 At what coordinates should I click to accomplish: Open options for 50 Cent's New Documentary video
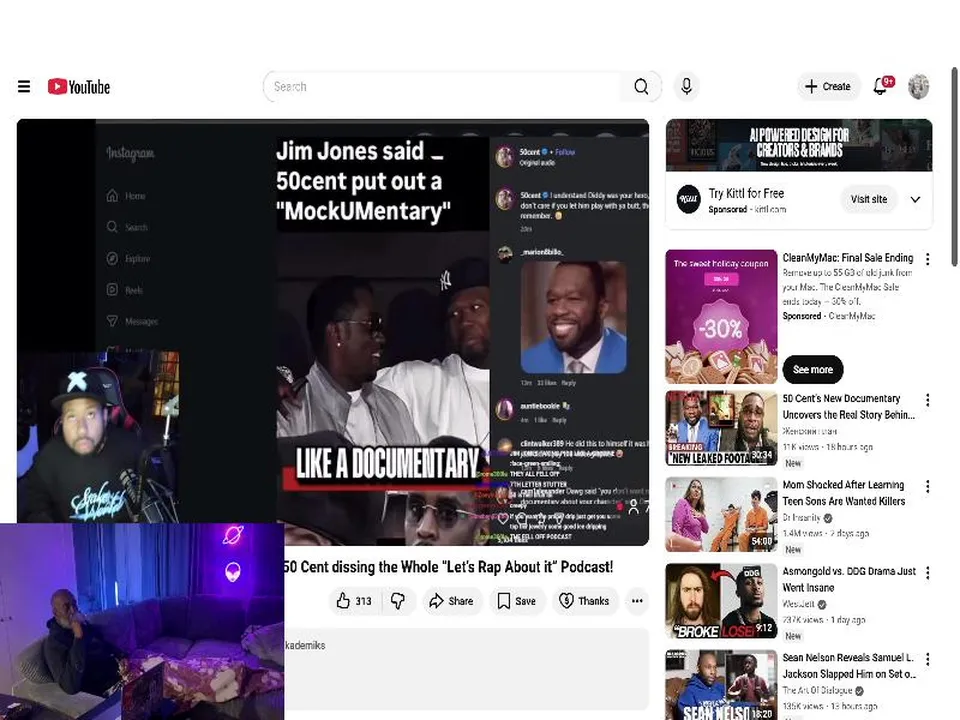(928, 400)
